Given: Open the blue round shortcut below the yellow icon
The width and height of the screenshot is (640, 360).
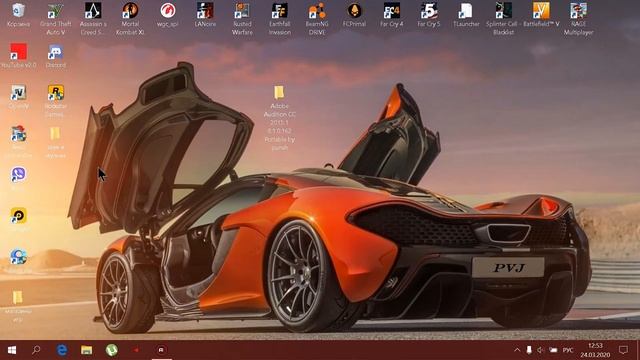Looking at the screenshot, I should (x=18, y=256).
